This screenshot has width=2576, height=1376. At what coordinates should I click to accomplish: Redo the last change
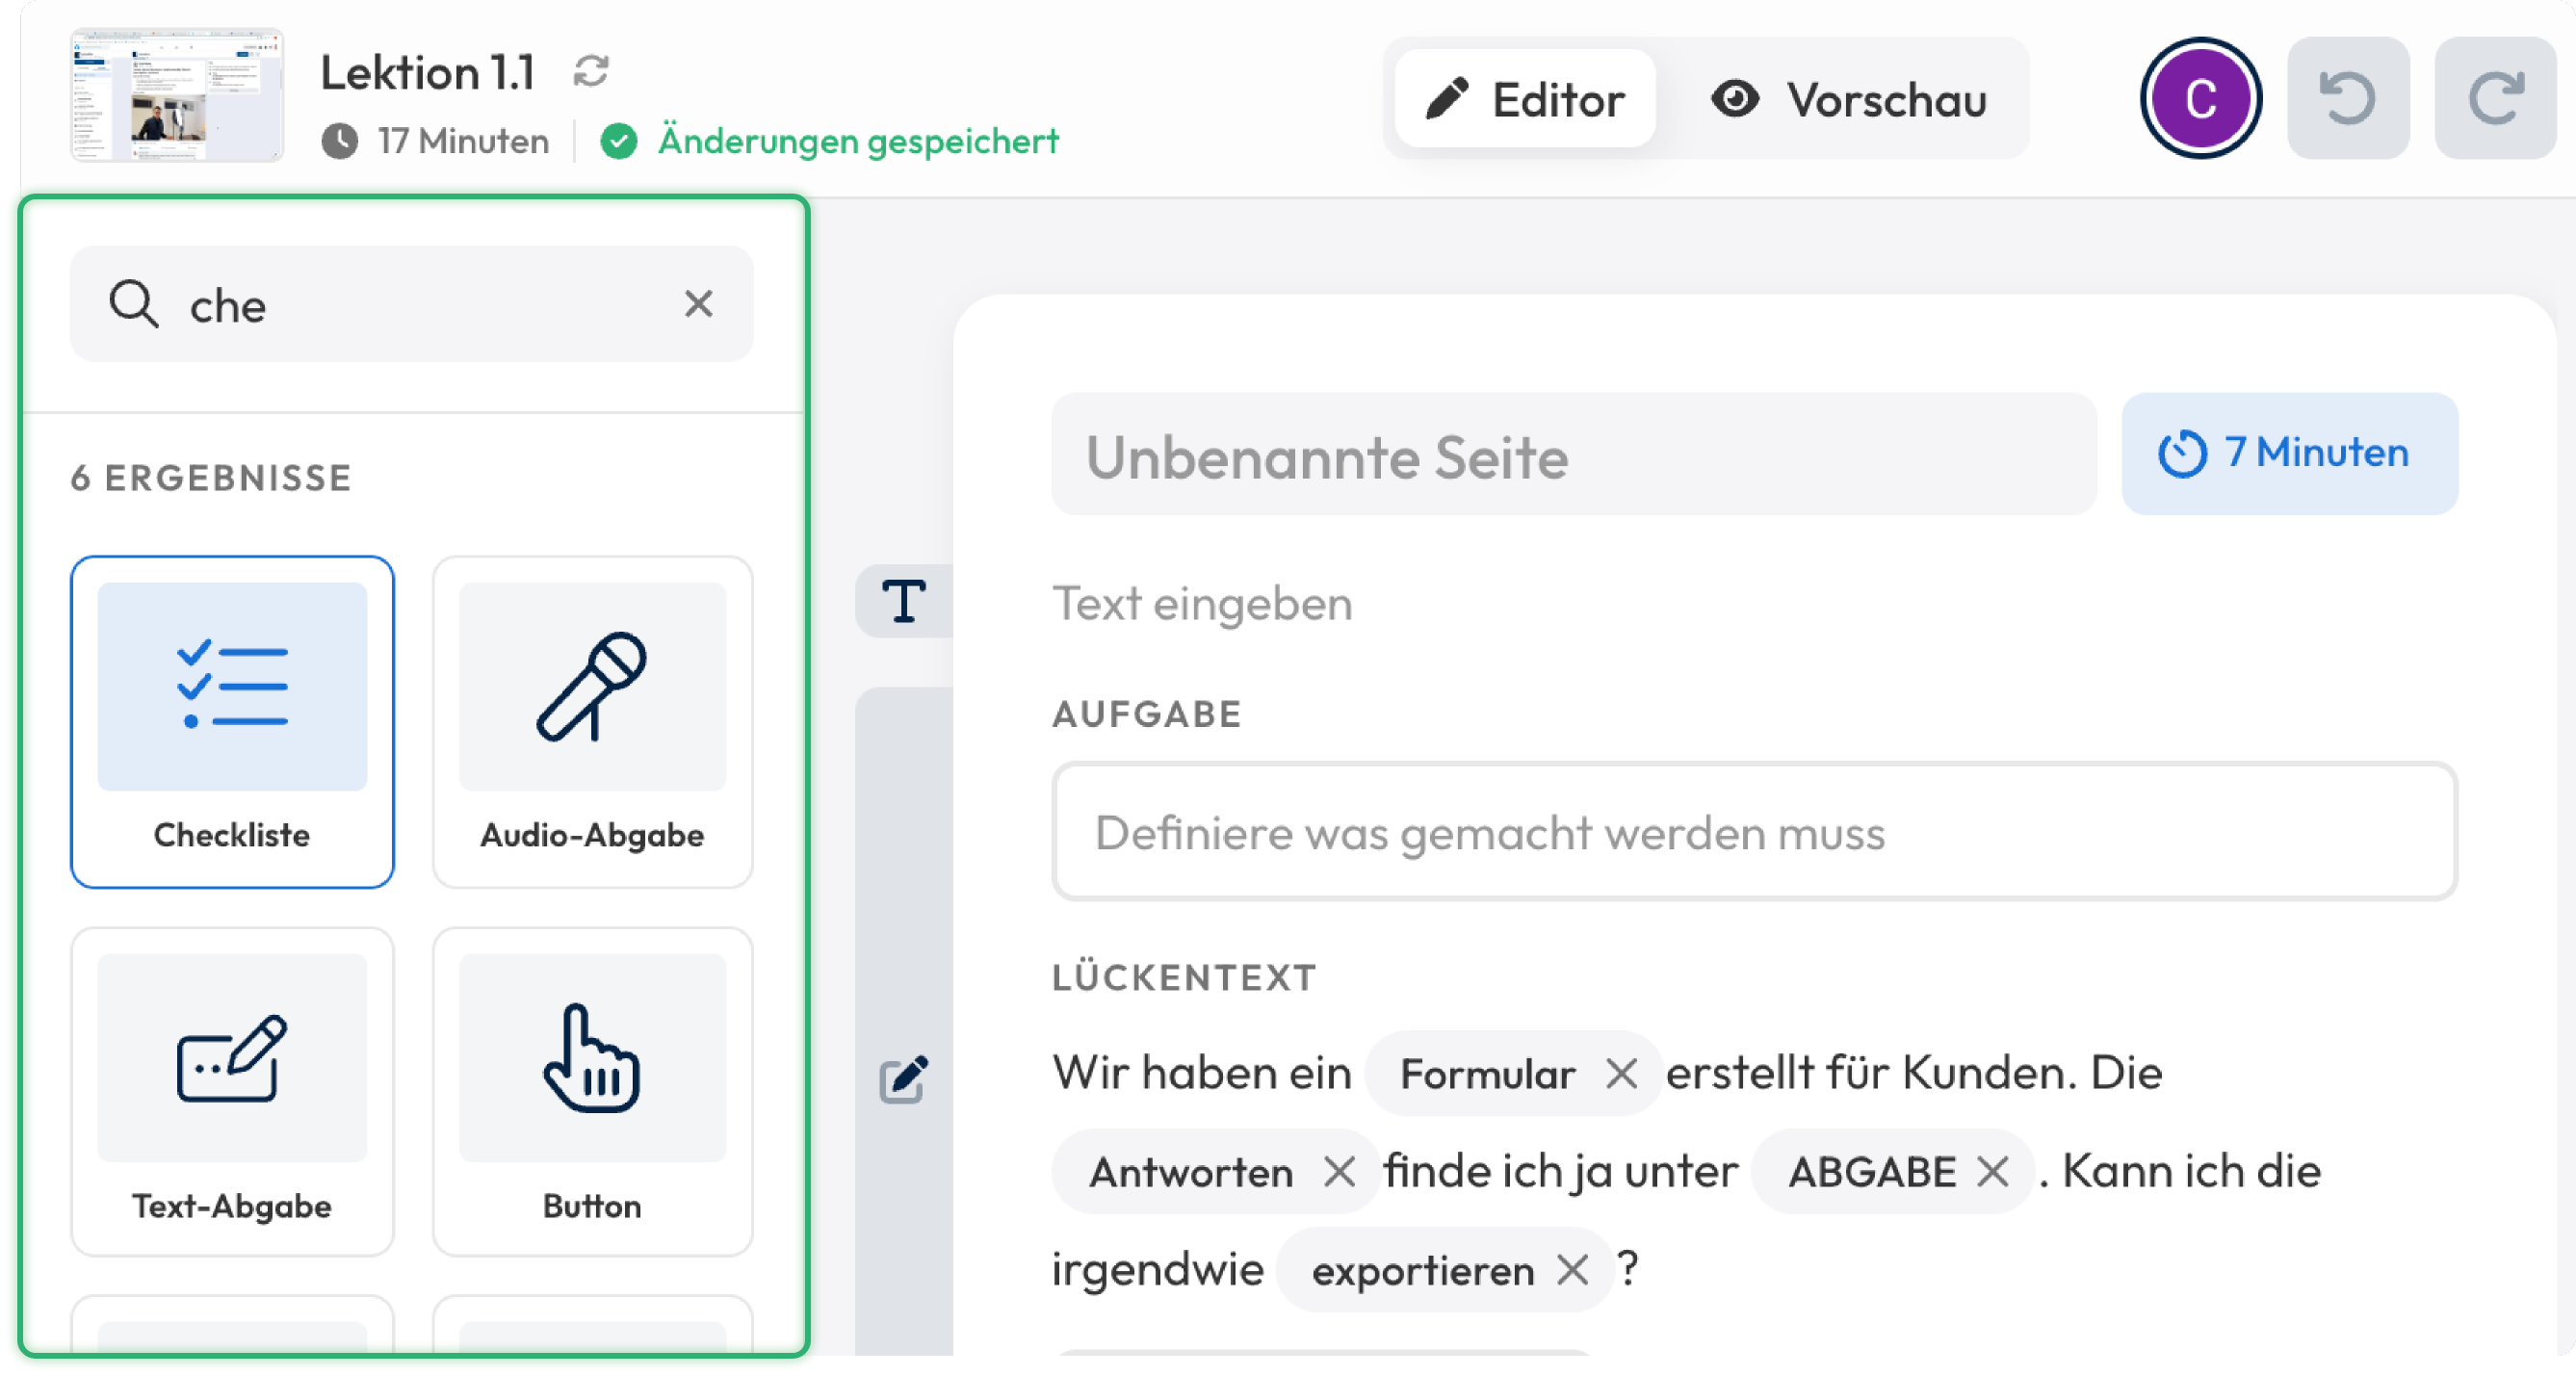pyautogui.click(x=2494, y=99)
